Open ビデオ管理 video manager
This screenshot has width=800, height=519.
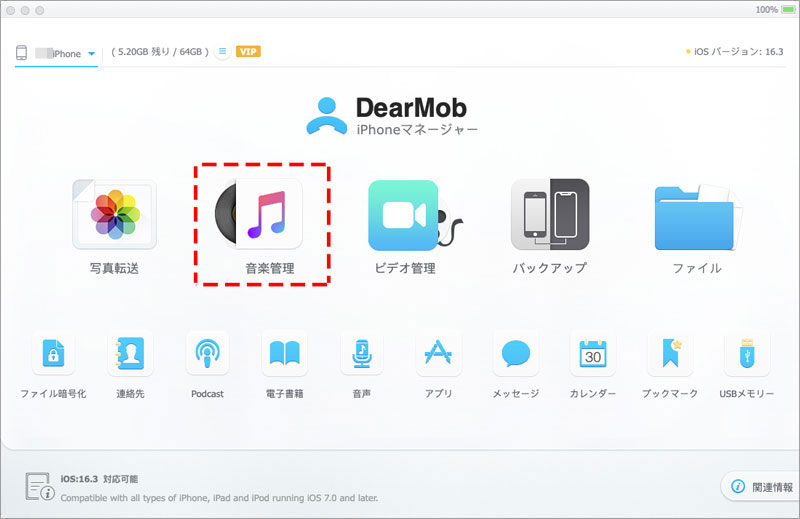pos(415,215)
